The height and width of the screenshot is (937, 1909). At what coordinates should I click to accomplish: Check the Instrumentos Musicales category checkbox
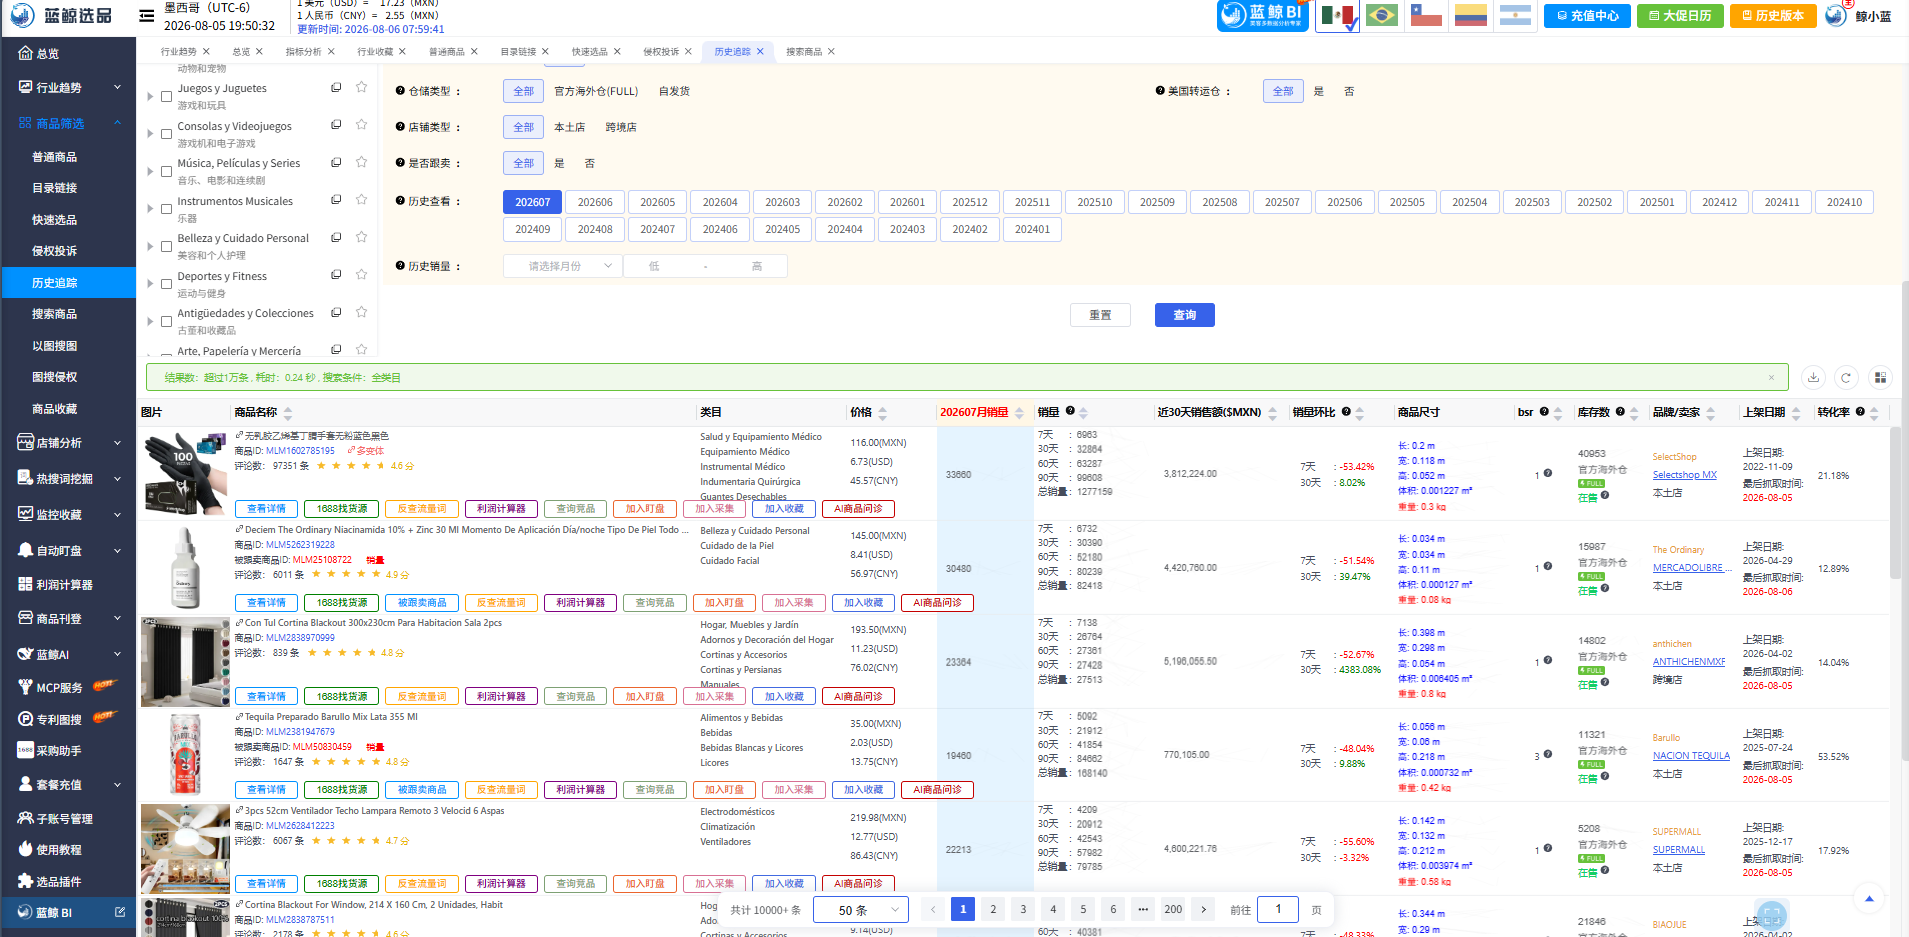[x=167, y=209]
